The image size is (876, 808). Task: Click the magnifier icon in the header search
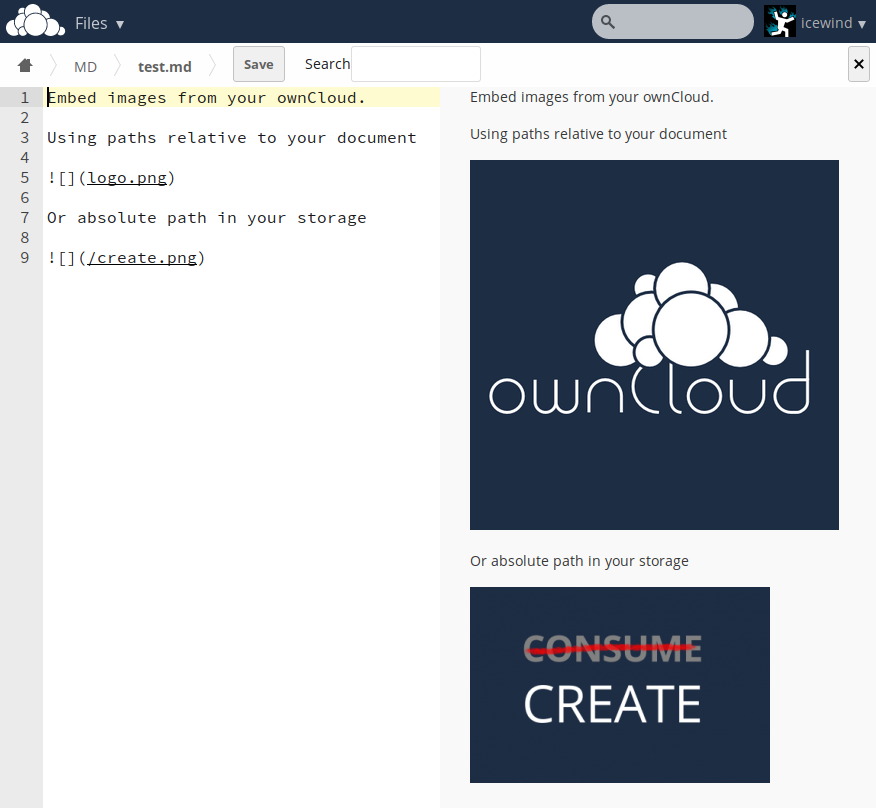[x=608, y=22]
